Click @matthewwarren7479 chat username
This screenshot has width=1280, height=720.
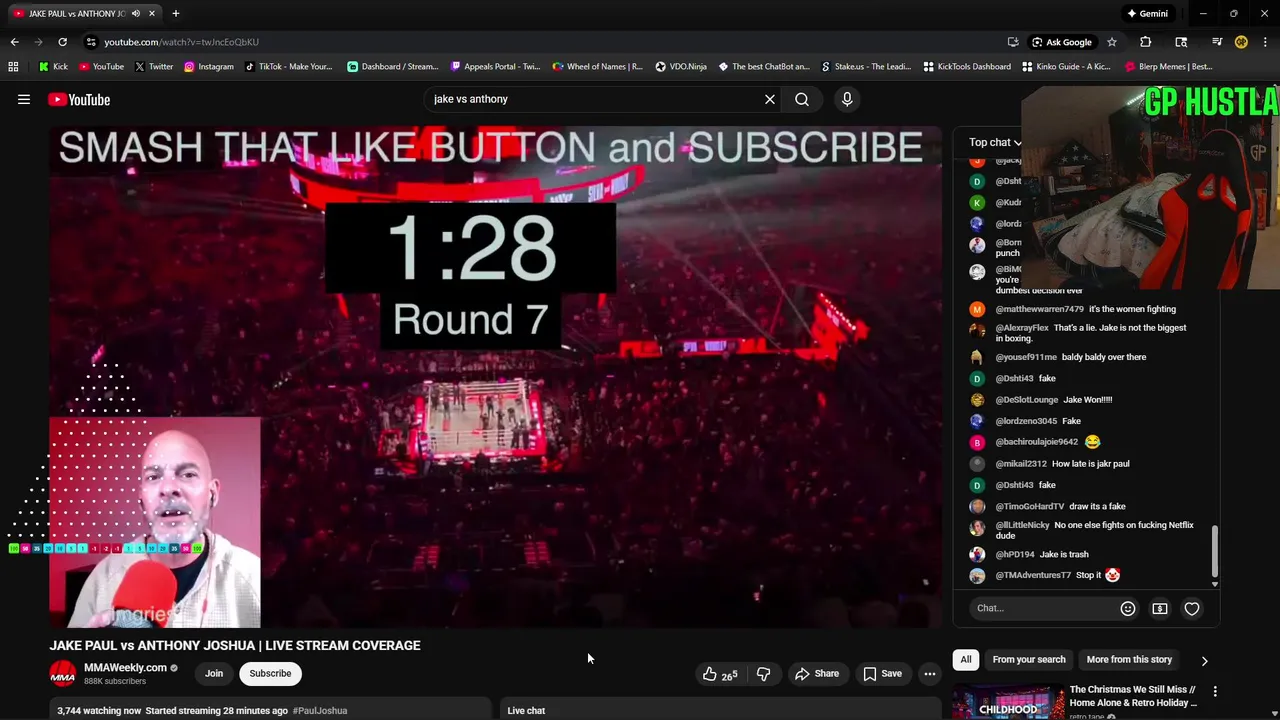pyautogui.click(x=1039, y=309)
